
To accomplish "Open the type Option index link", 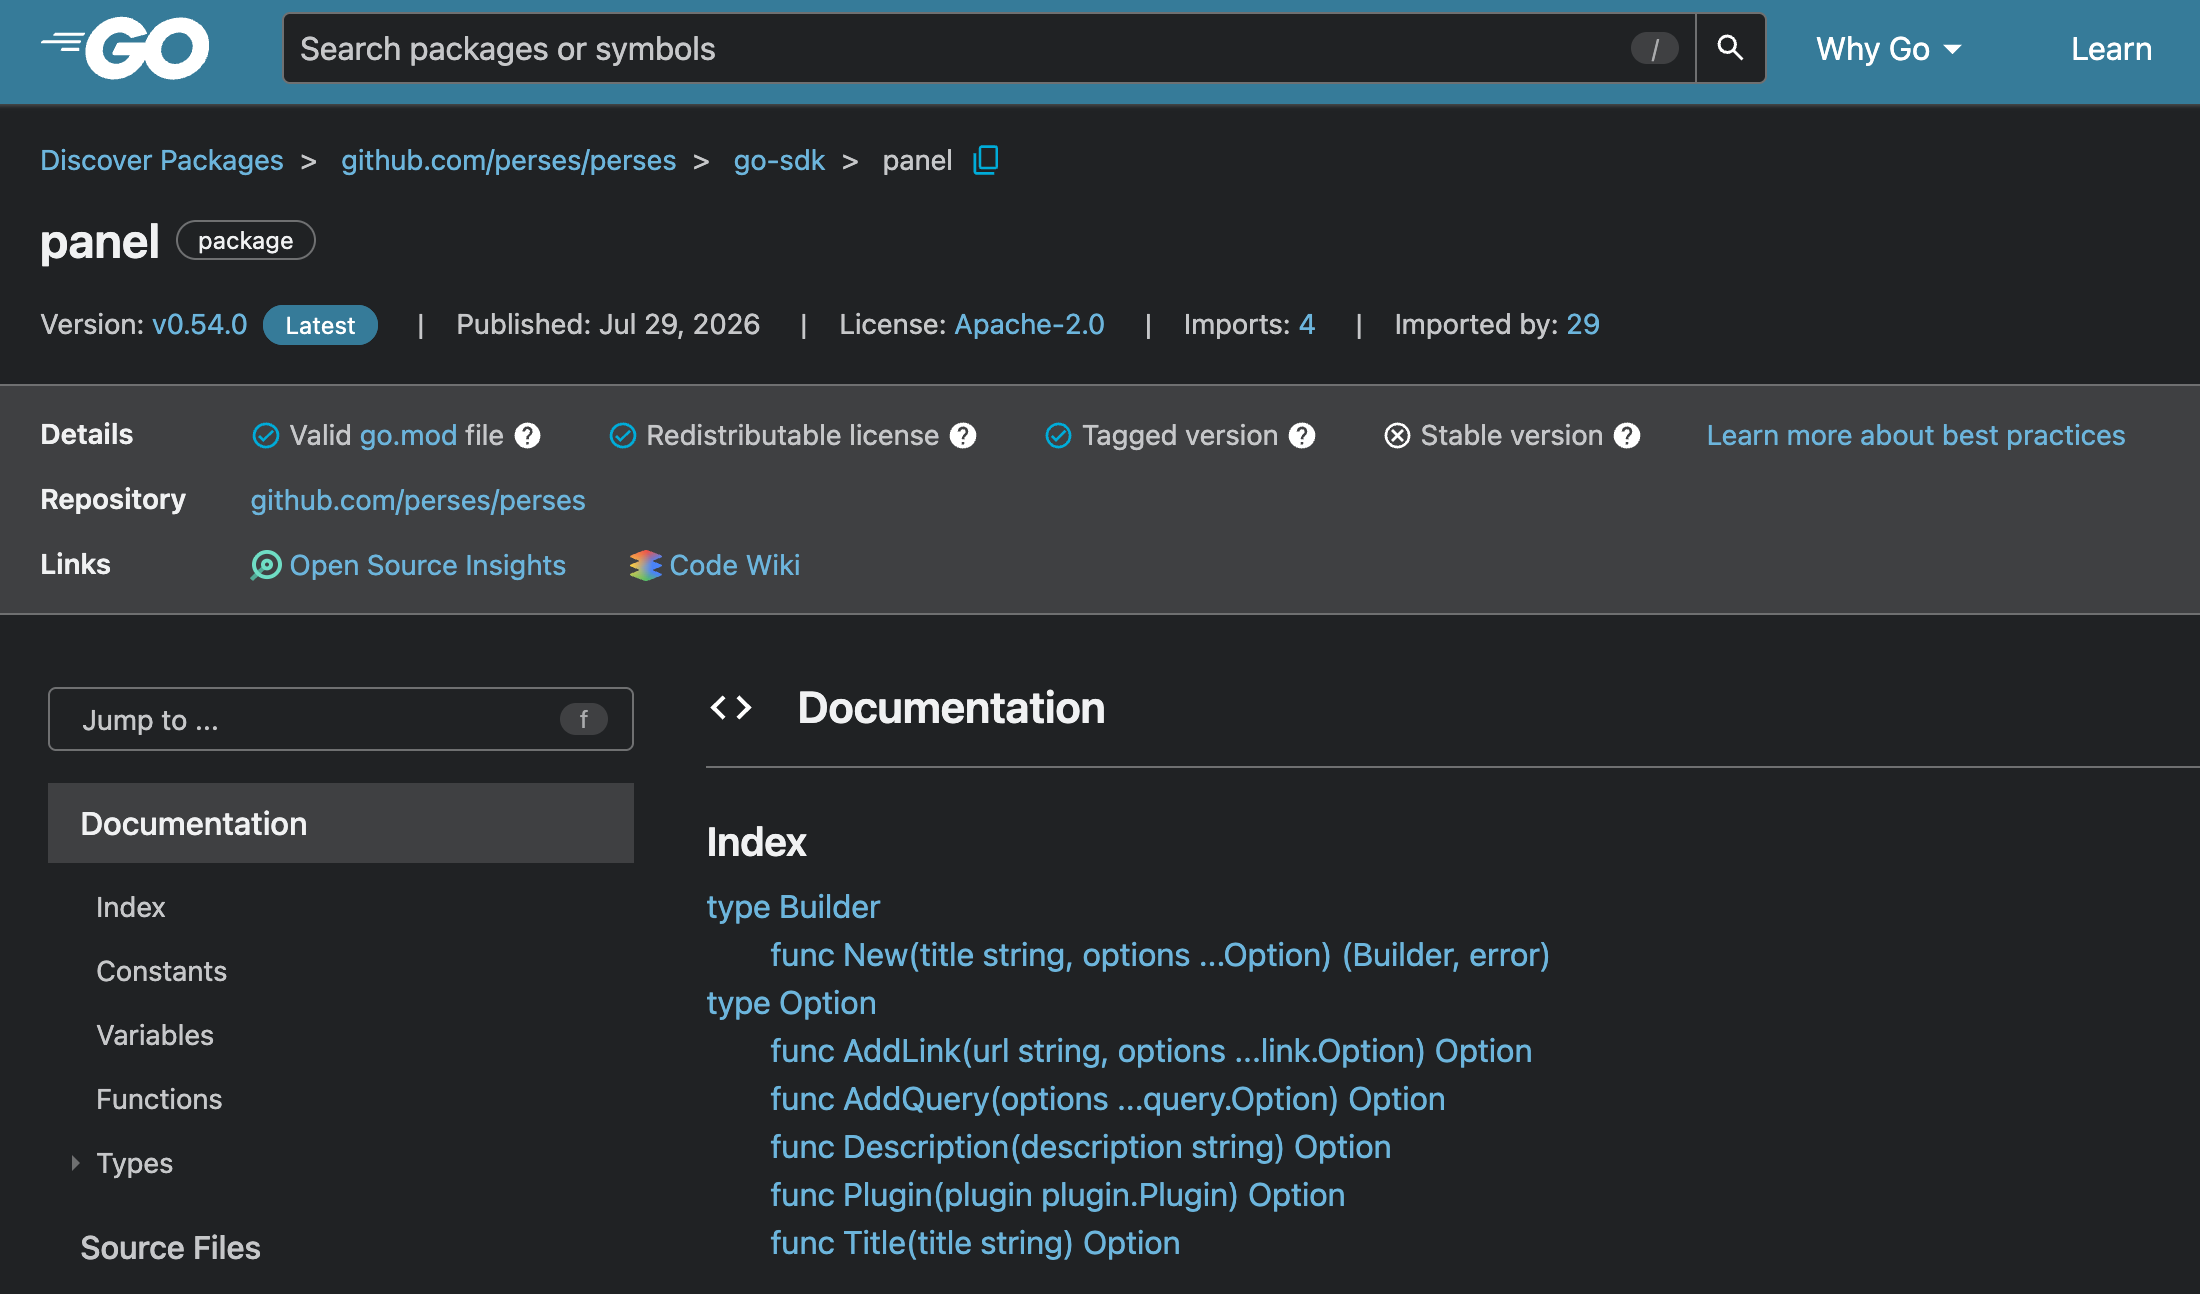I will (x=791, y=1003).
